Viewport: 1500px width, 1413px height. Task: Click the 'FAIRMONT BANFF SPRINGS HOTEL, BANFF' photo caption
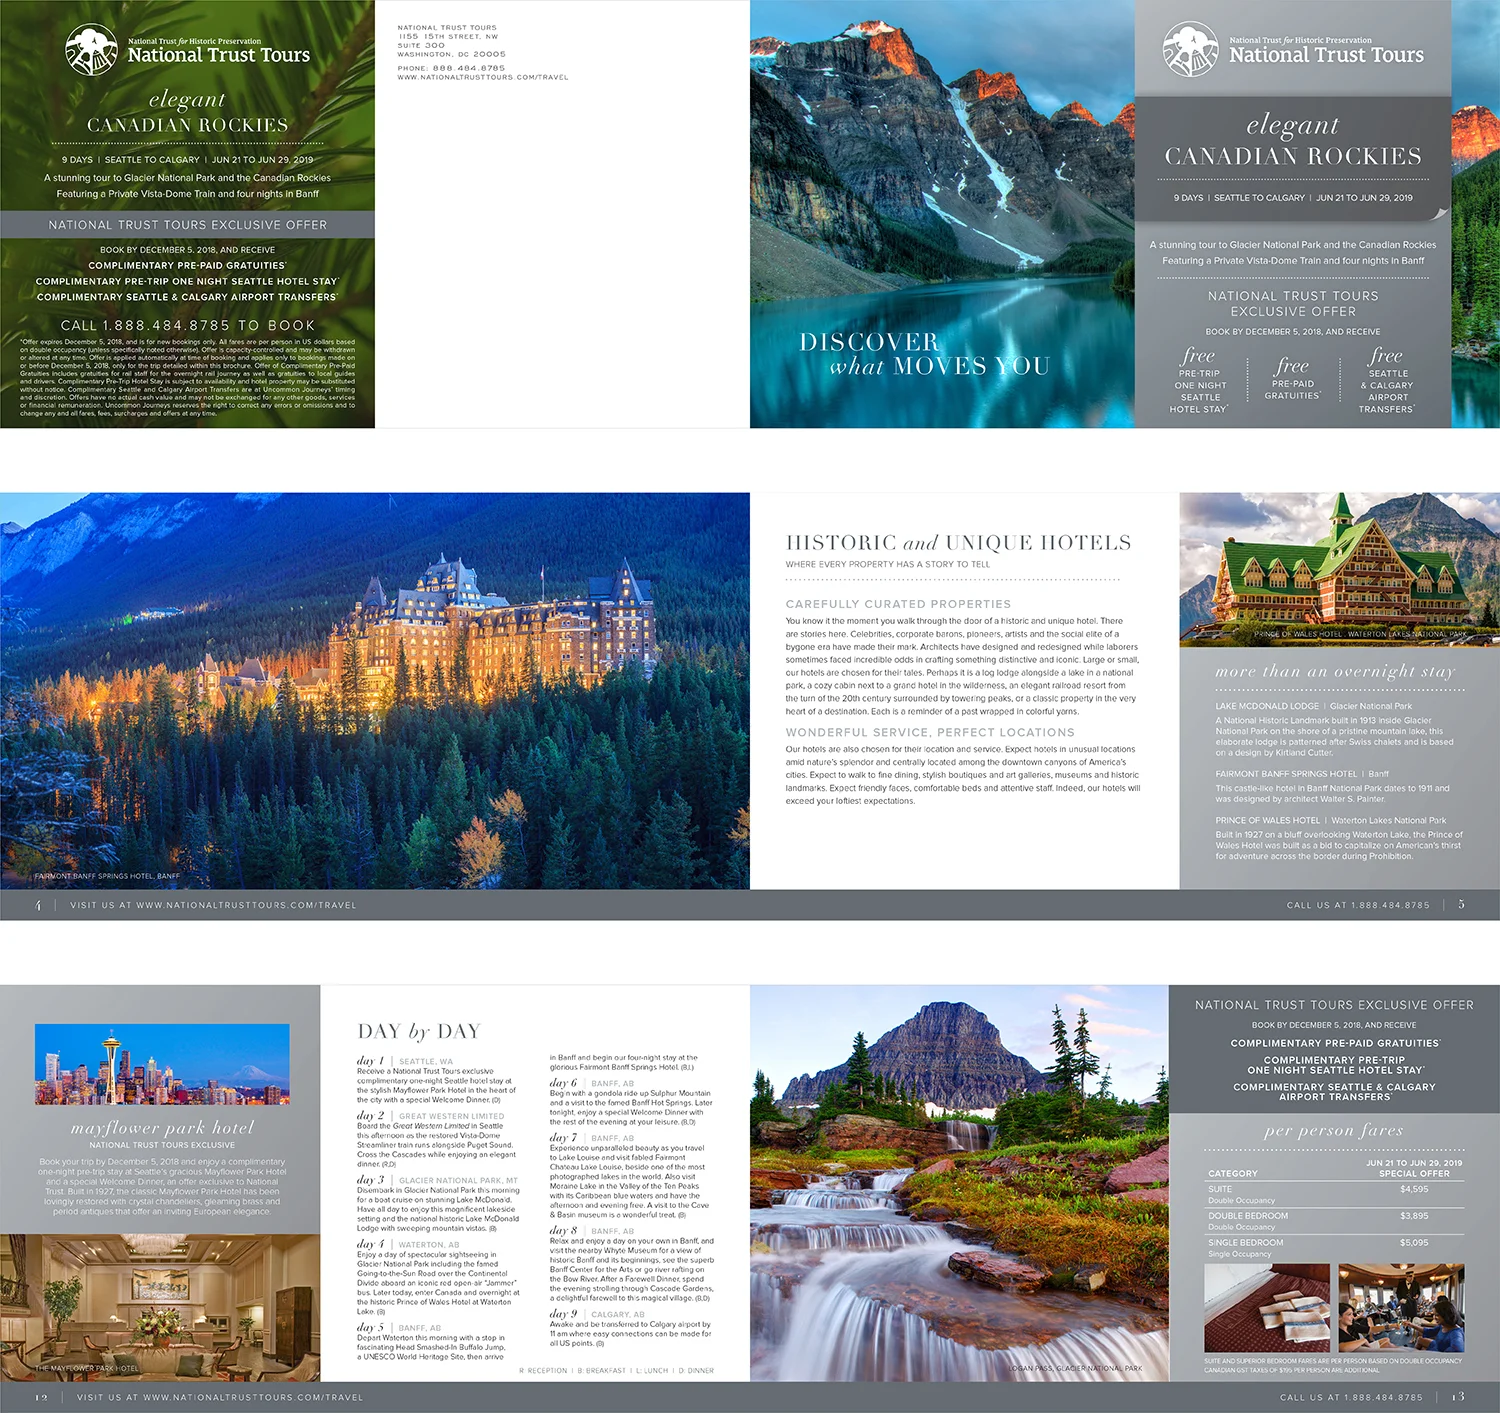click(107, 876)
